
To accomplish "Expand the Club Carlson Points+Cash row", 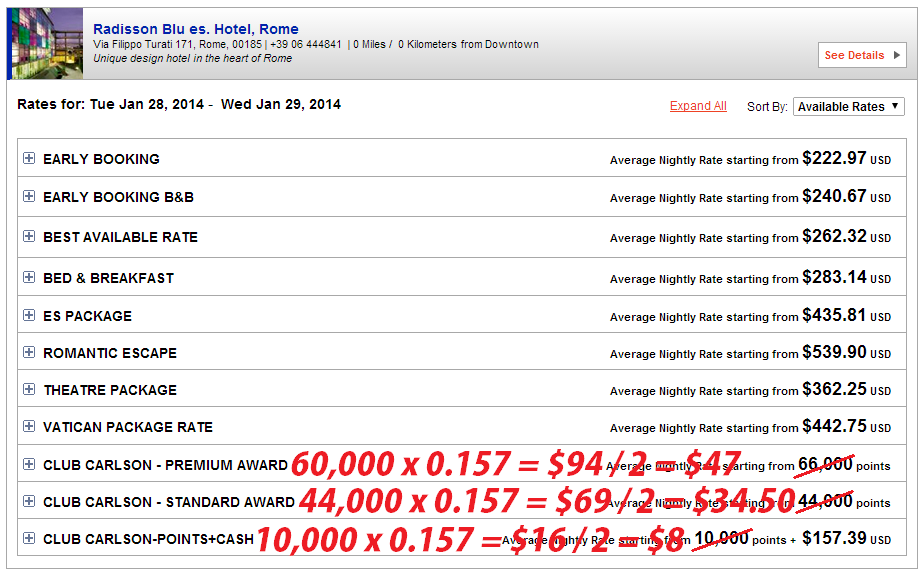I will [29, 538].
